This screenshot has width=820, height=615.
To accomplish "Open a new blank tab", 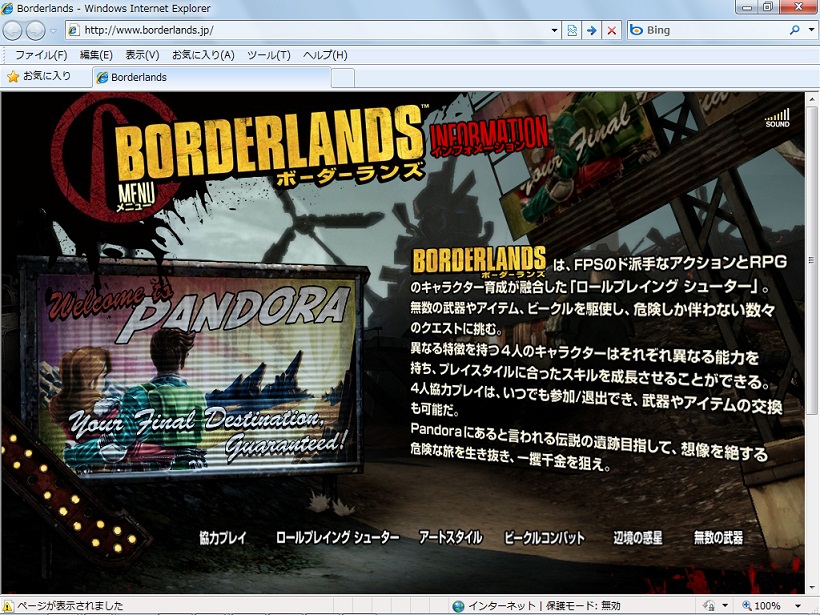I will tap(343, 78).
